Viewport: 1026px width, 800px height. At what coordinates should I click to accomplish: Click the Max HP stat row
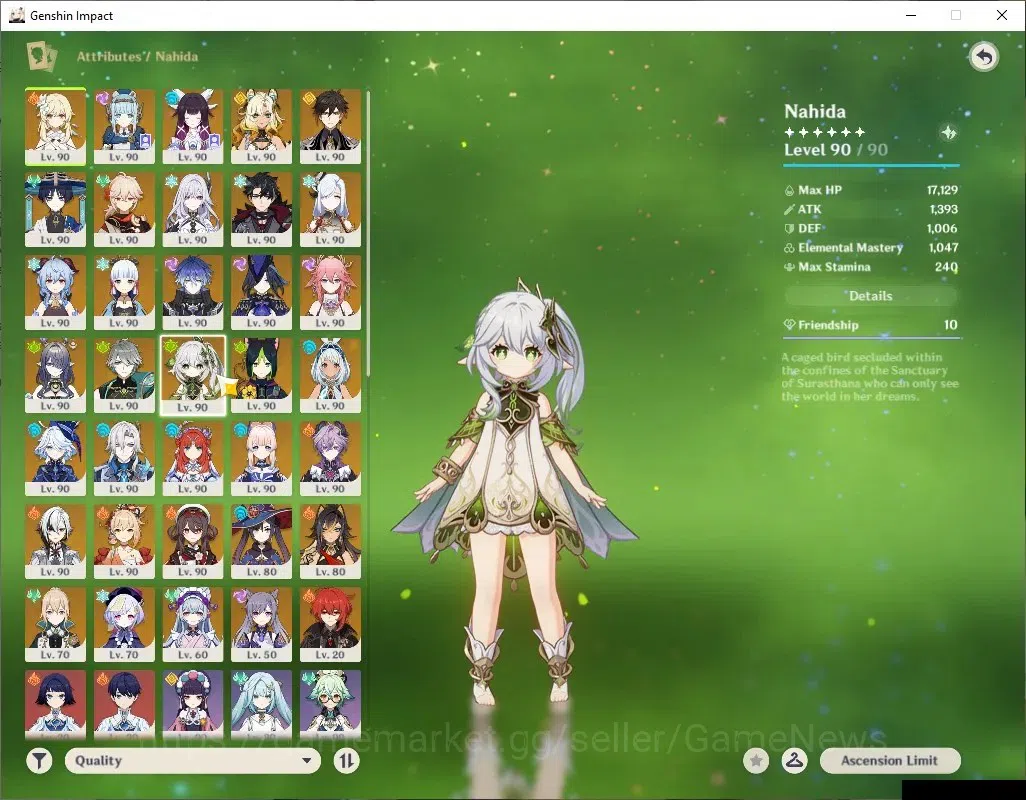(x=871, y=190)
